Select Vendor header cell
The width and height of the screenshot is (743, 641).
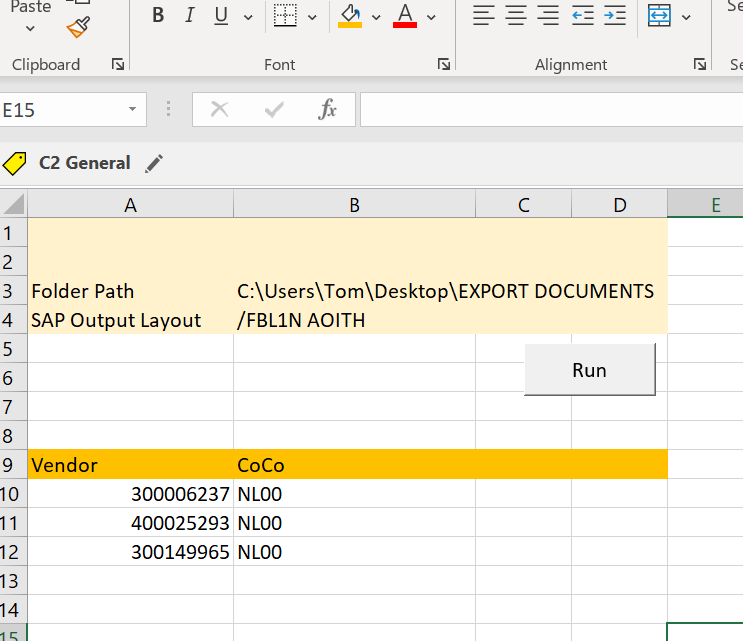click(x=130, y=465)
